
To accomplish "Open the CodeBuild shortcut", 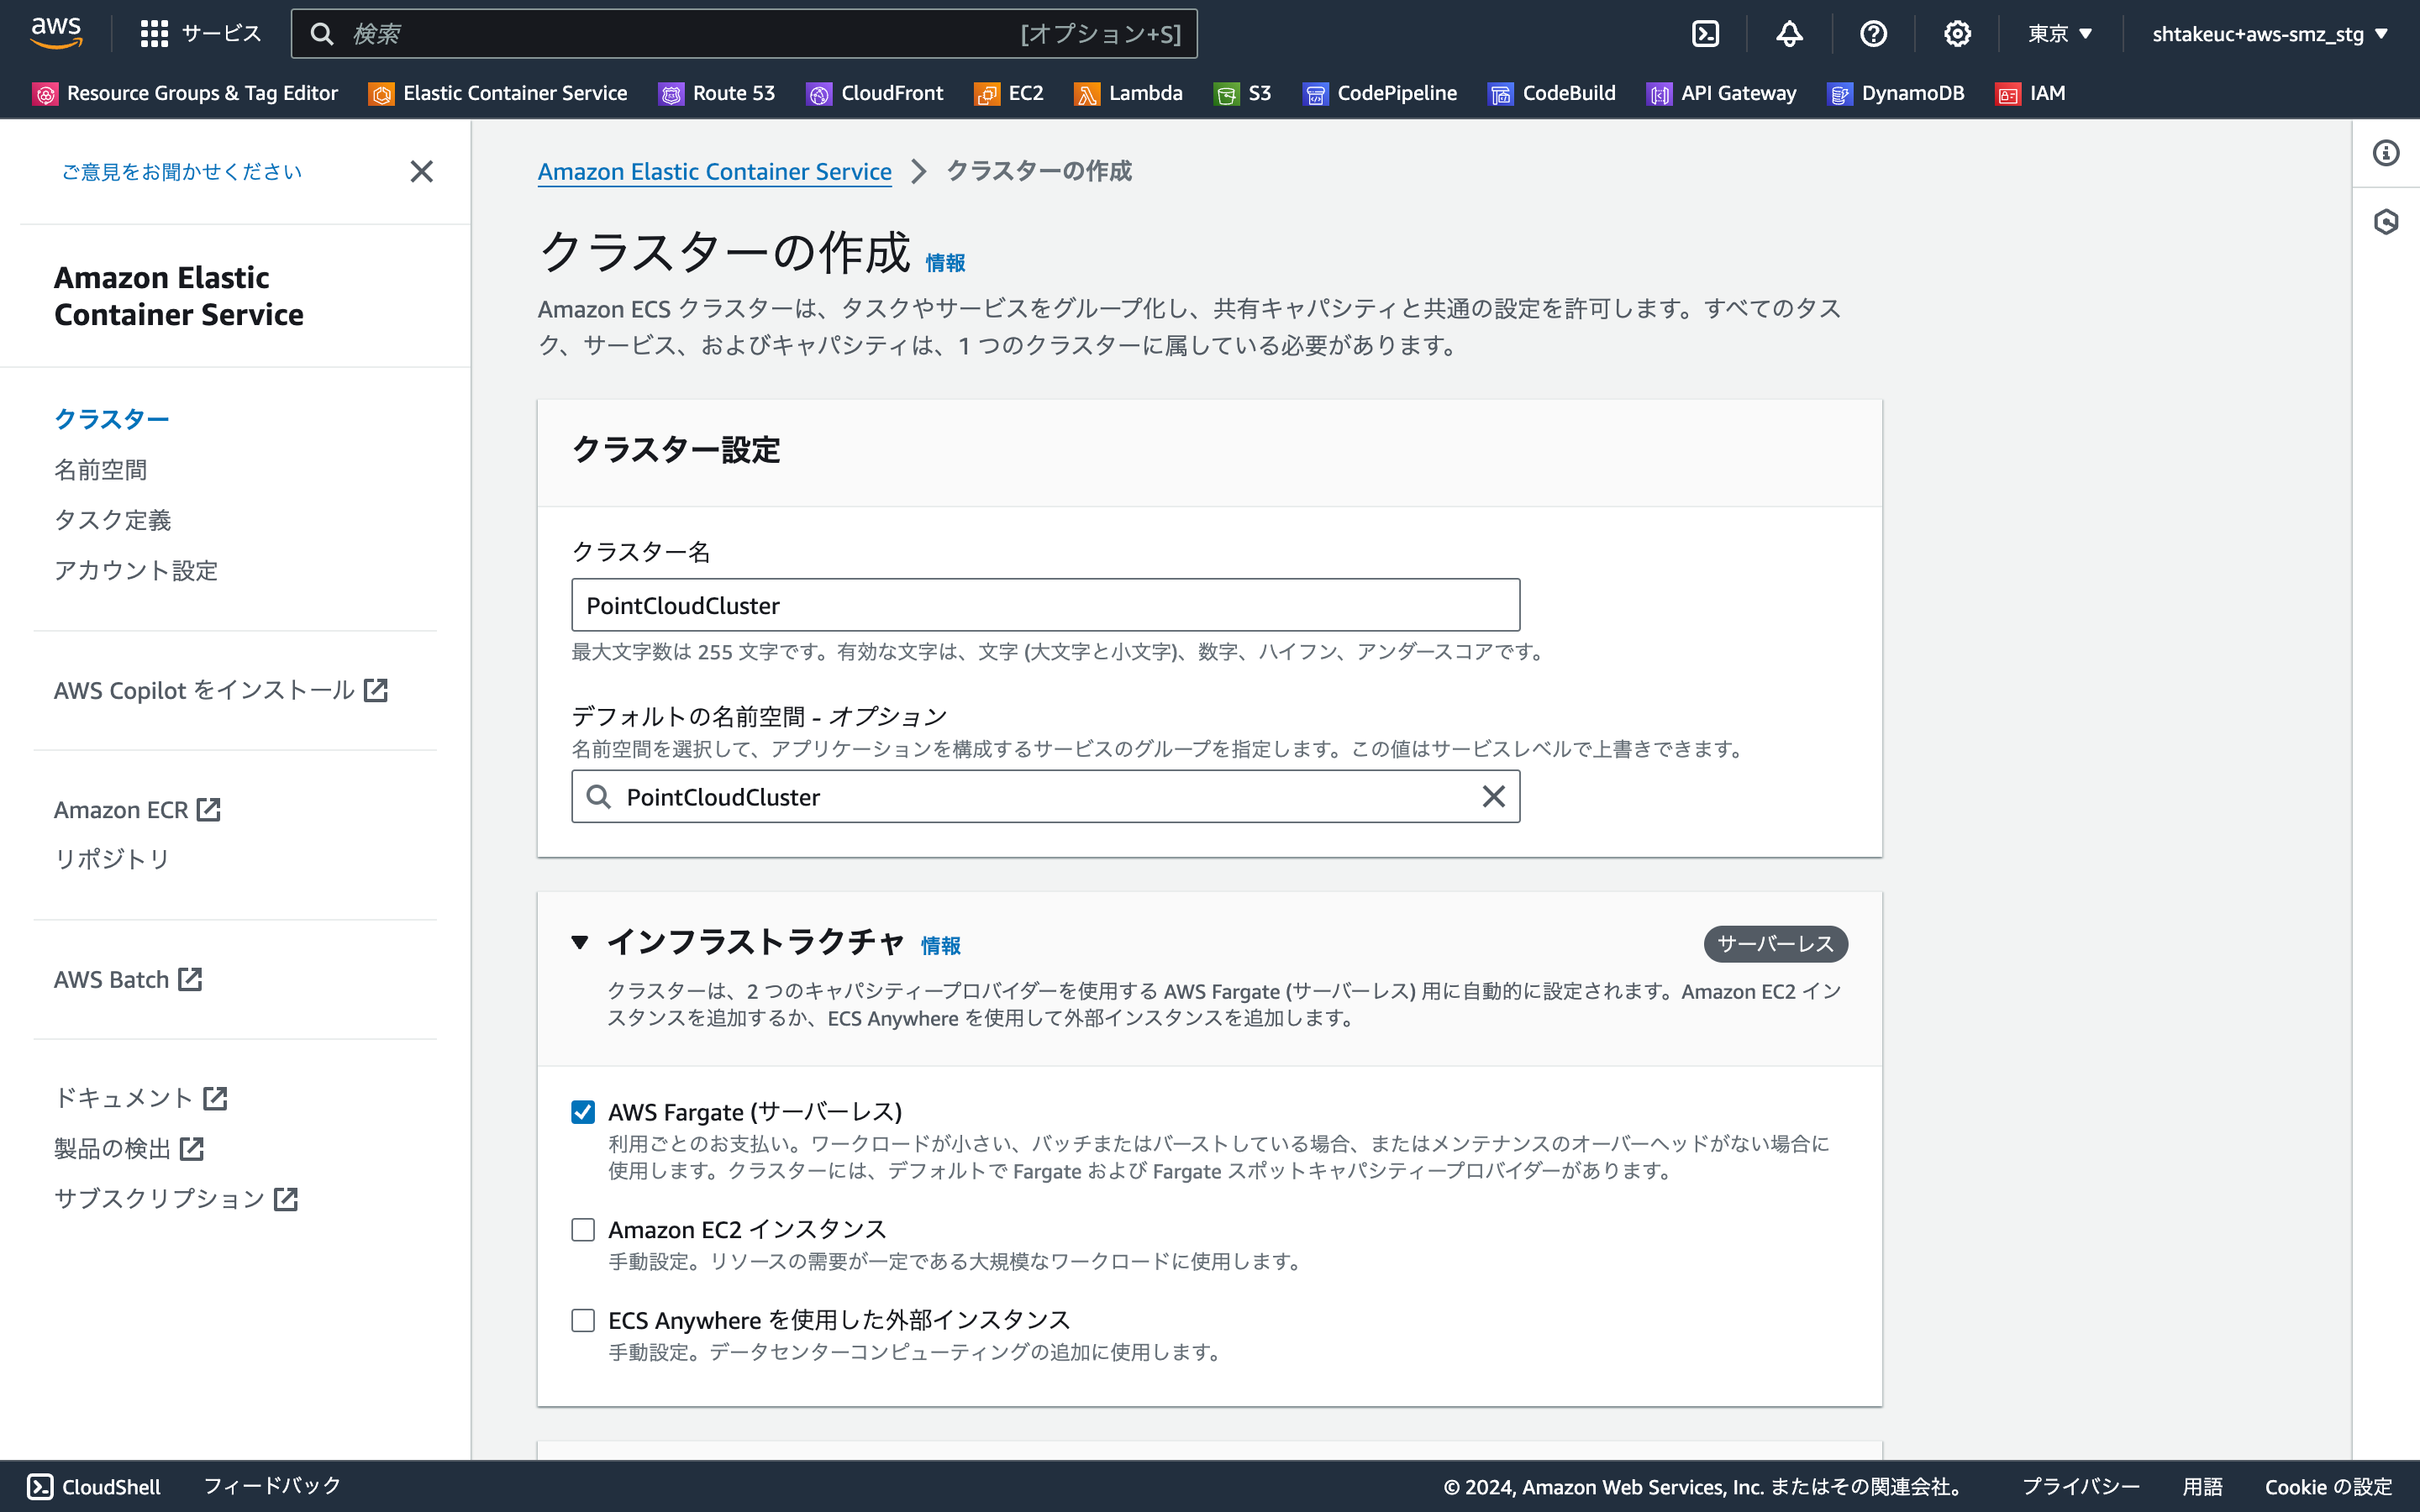I will [x=1552, y=93].
